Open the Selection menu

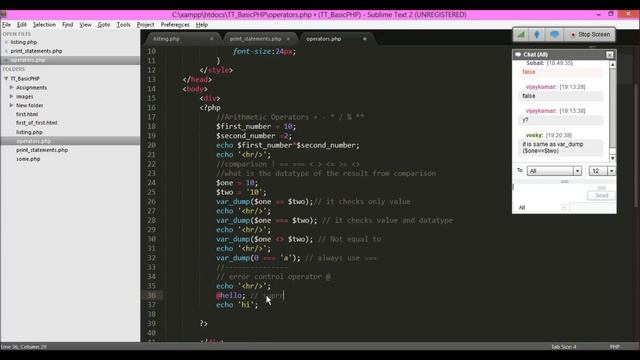point(44,25)
